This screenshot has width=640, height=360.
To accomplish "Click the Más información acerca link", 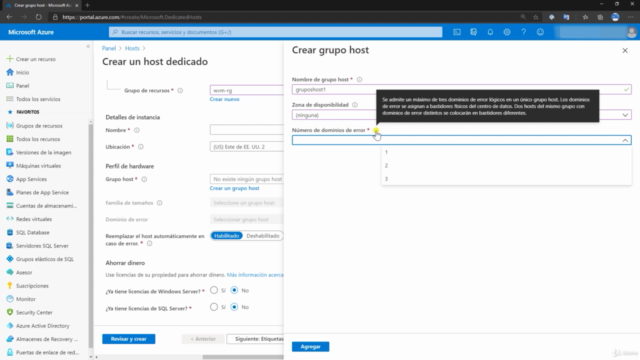I will click(x=255, y=275).
